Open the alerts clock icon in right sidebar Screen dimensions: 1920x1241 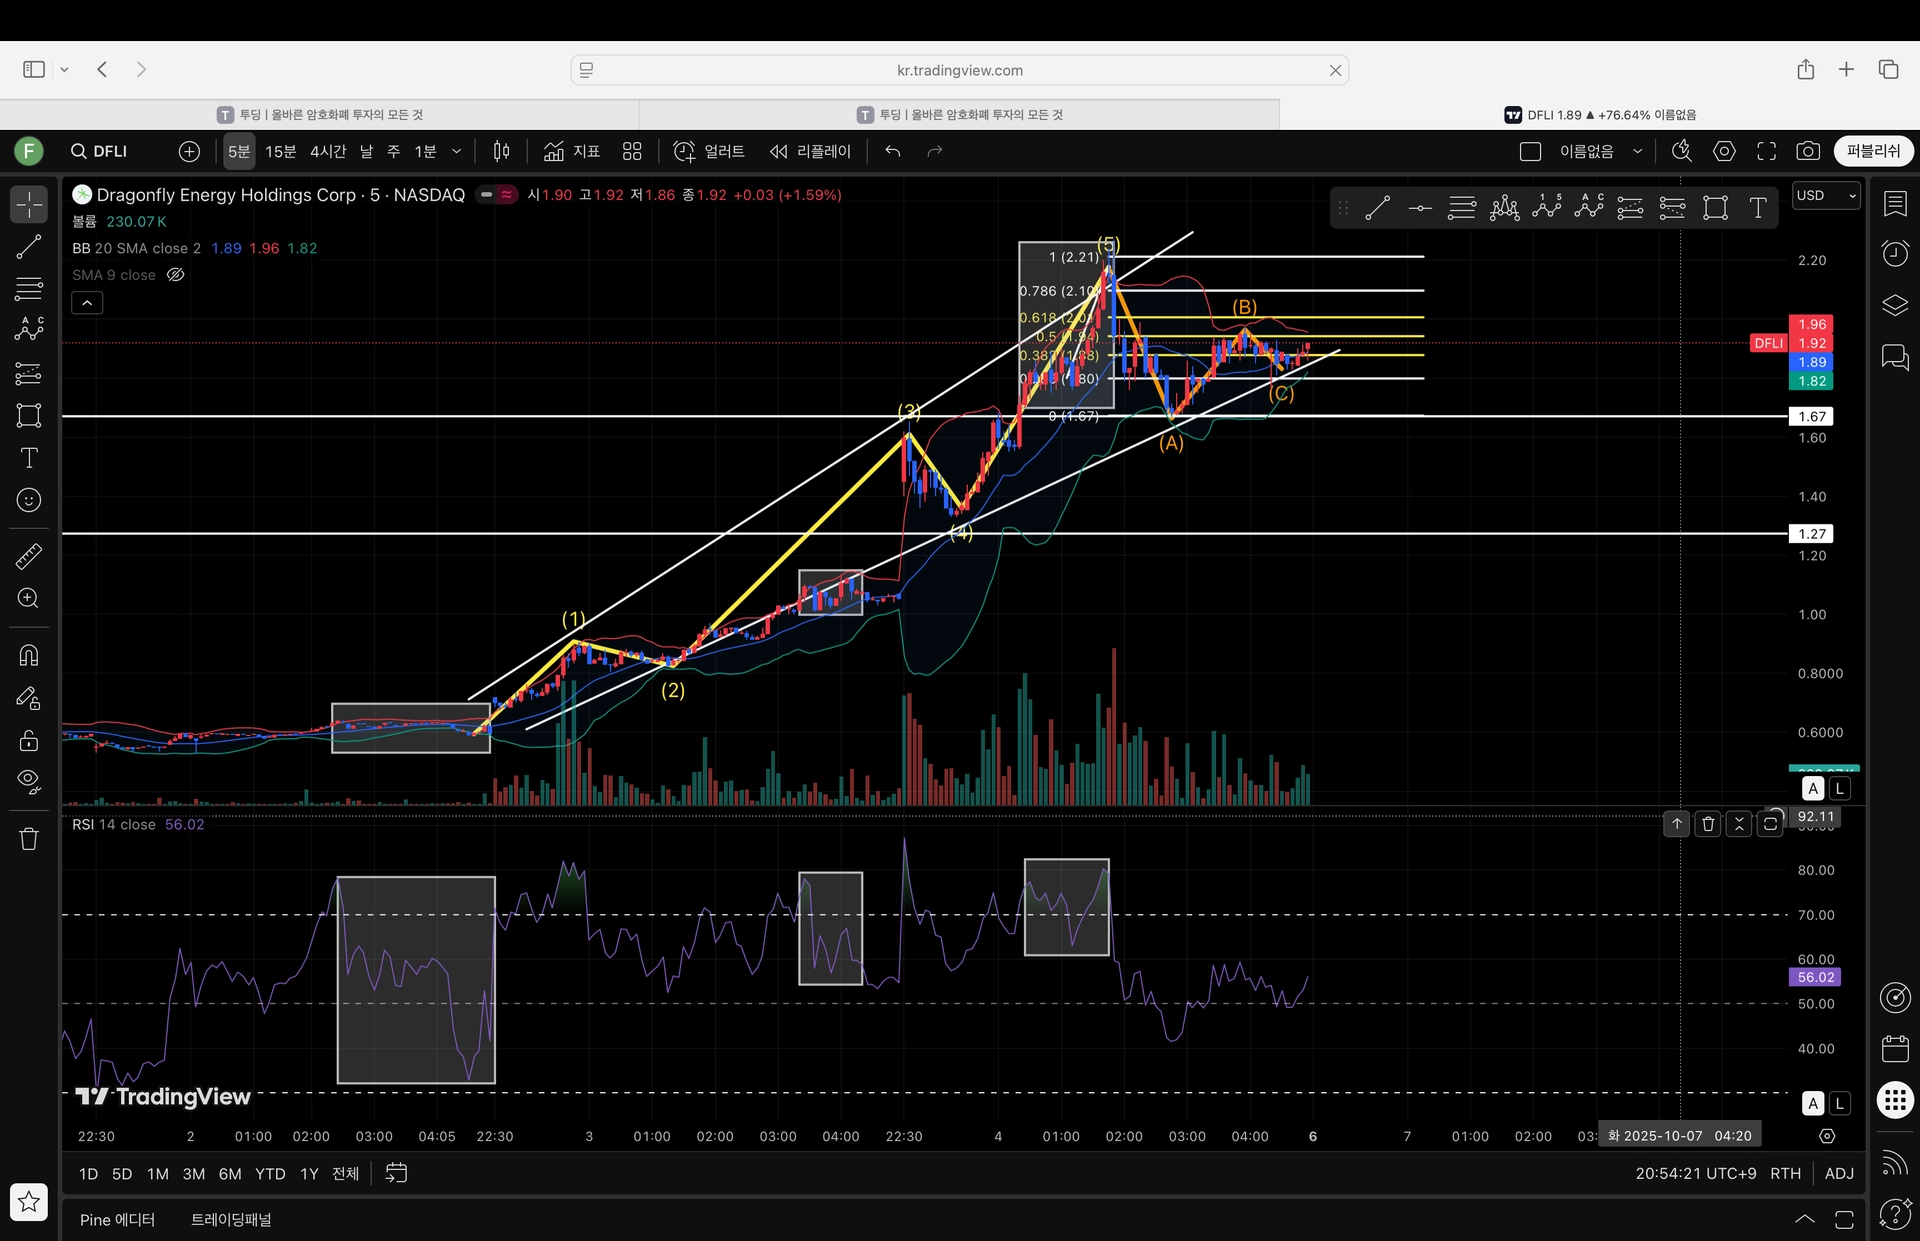pyautogui.click(x=1895, y=253)
